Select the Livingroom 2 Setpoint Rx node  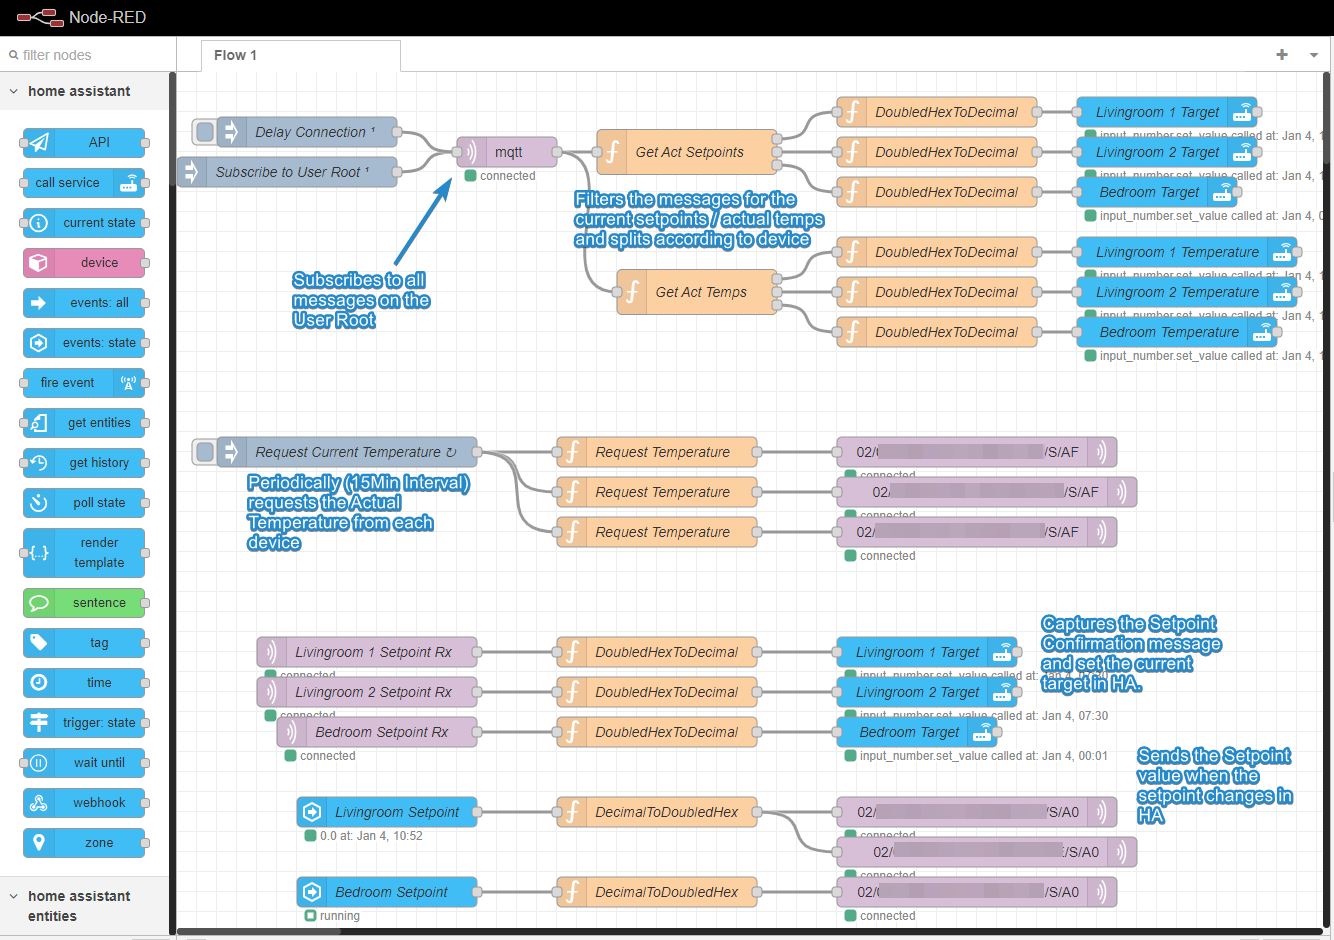[367, 692]
